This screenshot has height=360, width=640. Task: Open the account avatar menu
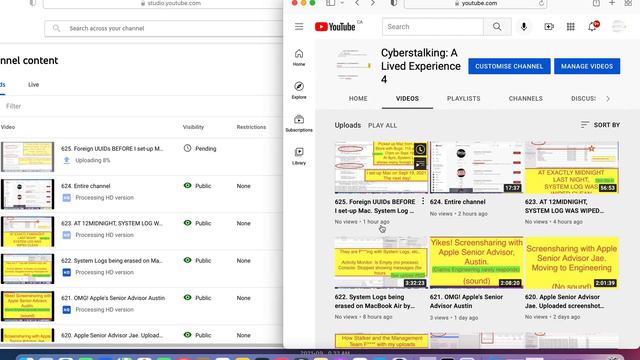point(619,27)
